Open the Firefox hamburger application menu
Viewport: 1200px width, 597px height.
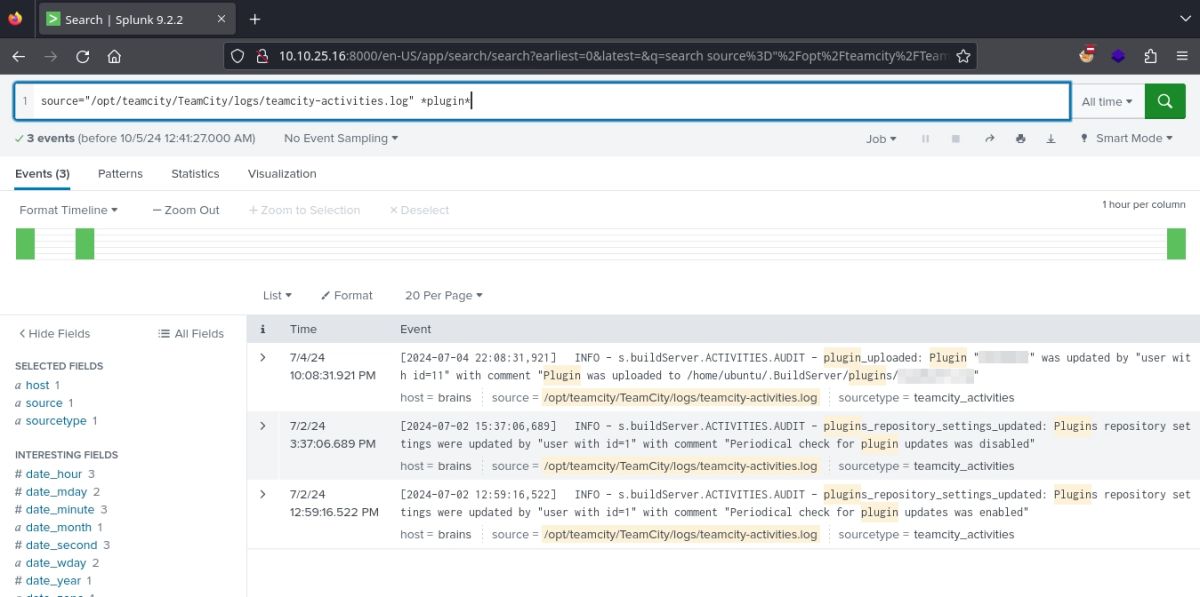[1181, 57]
